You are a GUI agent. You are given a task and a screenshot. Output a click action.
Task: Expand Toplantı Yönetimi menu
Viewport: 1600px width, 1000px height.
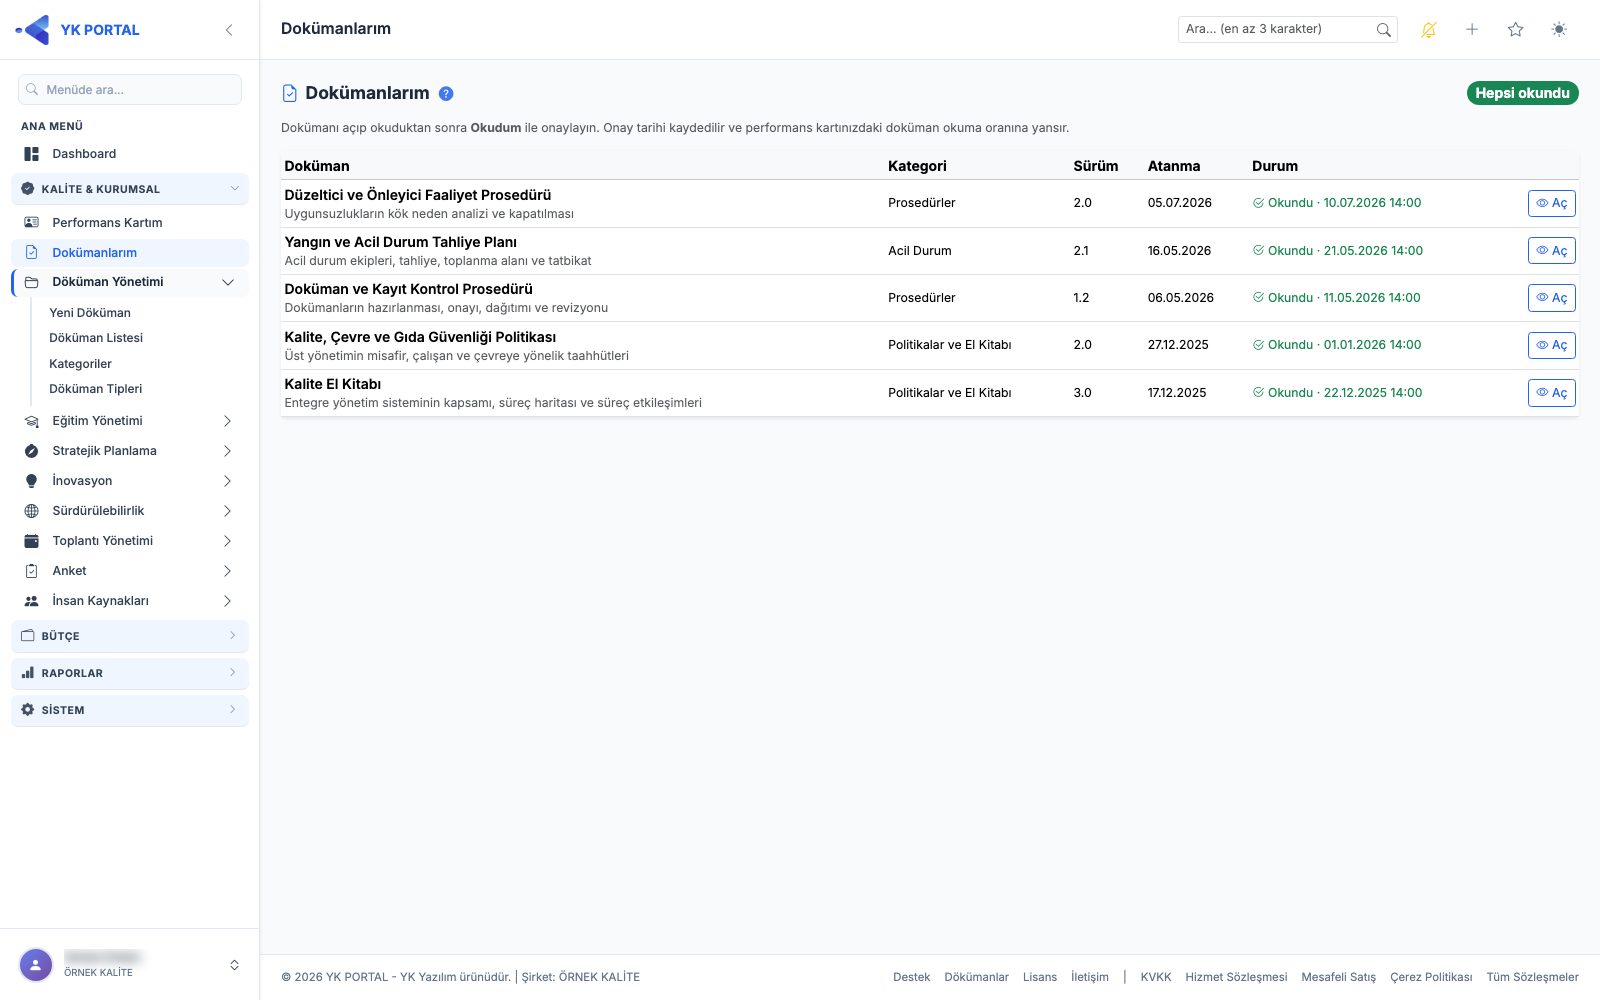[x=130, y=541]
